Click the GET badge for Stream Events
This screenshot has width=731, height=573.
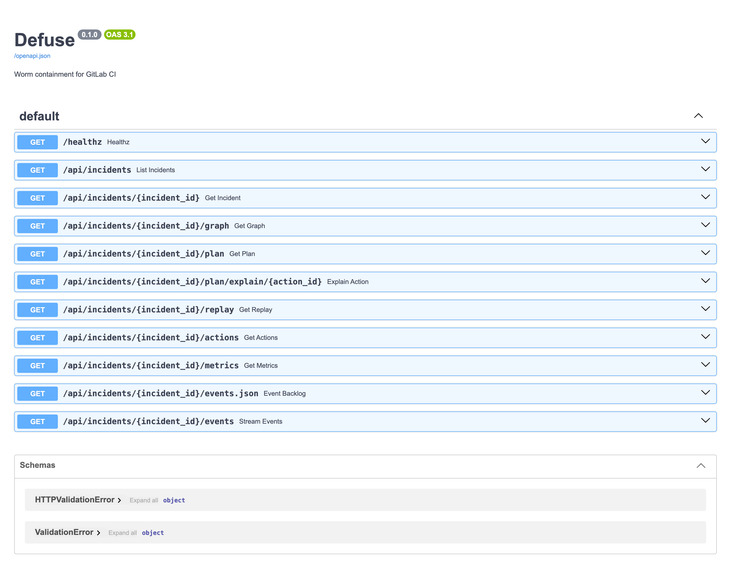point(37,422)
